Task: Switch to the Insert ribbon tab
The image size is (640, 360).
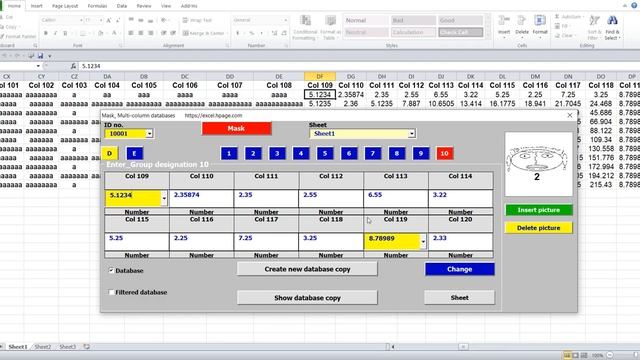Action: [36, 6]
